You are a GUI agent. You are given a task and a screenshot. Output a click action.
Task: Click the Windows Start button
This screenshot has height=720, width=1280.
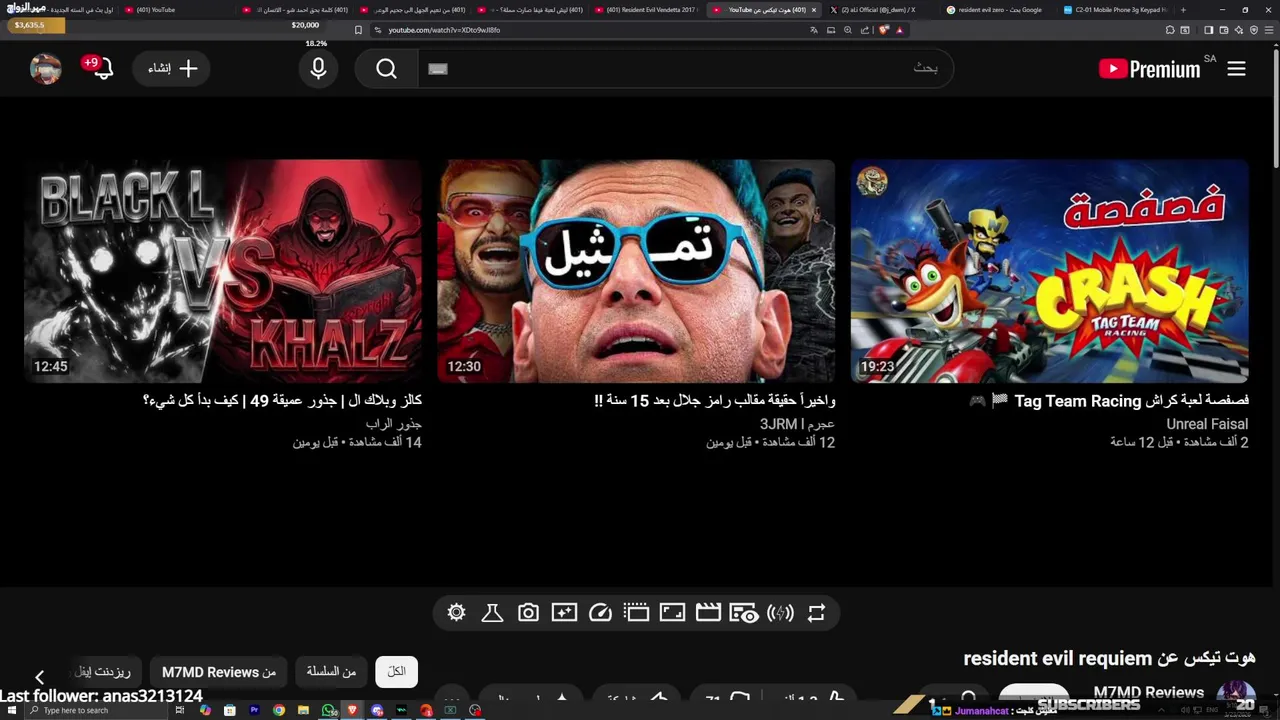pos(11,710)
